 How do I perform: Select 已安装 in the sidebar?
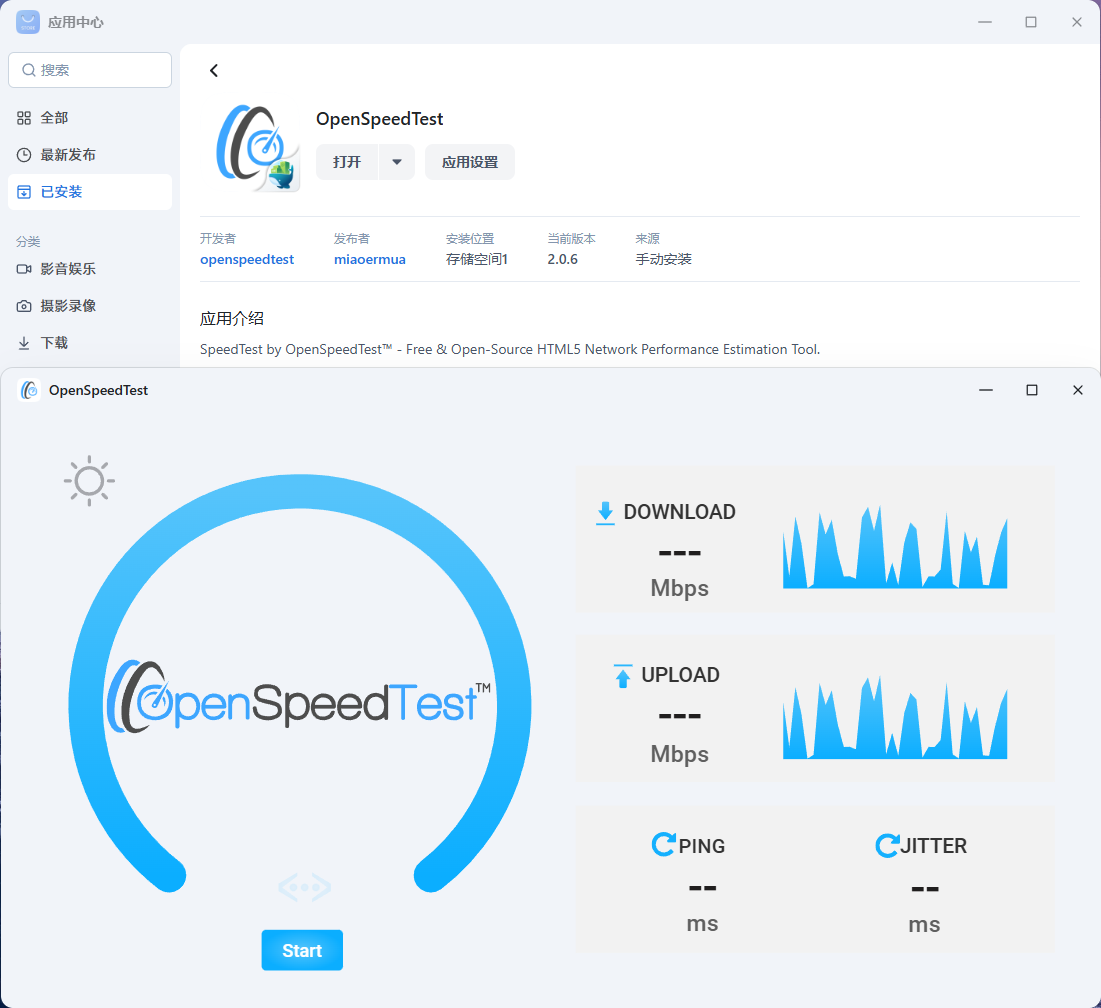(90, 192)
